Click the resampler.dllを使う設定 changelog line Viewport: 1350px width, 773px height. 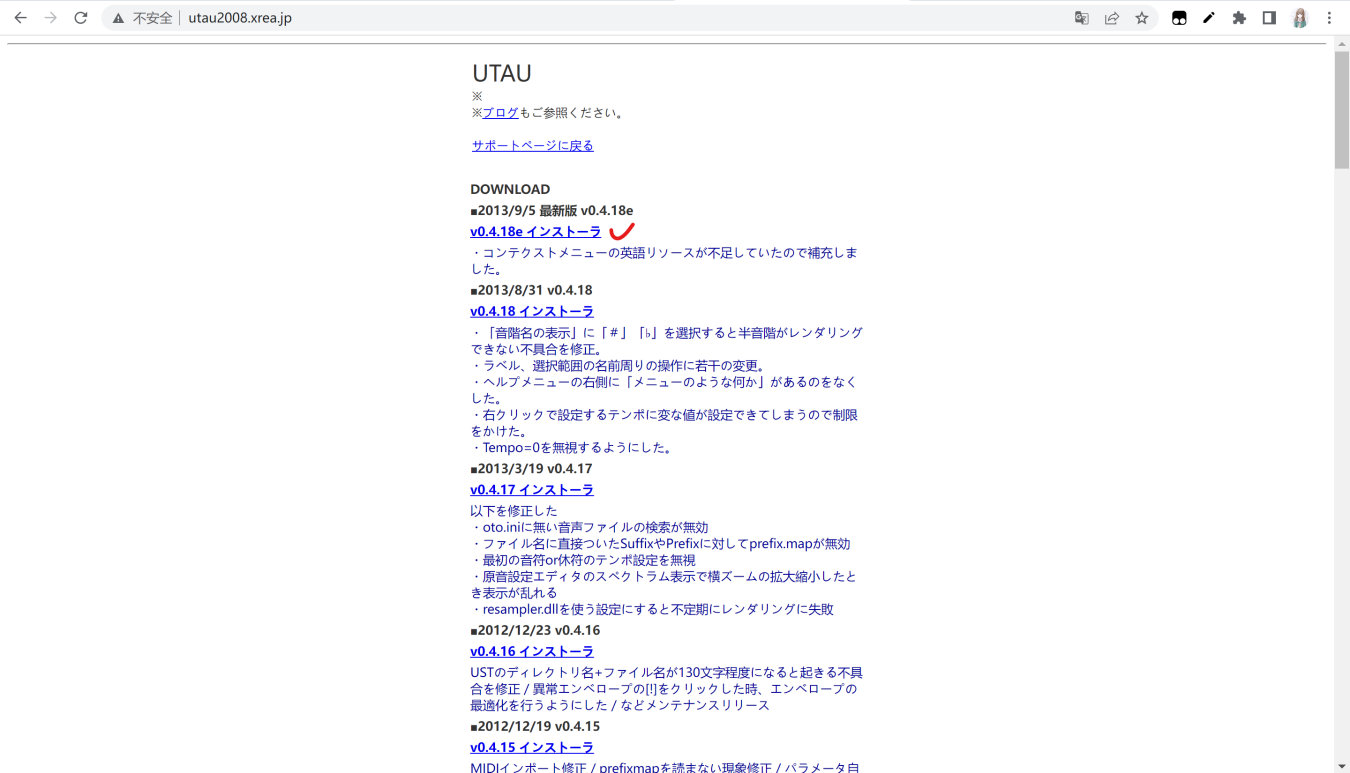click(x=652, y=609)
